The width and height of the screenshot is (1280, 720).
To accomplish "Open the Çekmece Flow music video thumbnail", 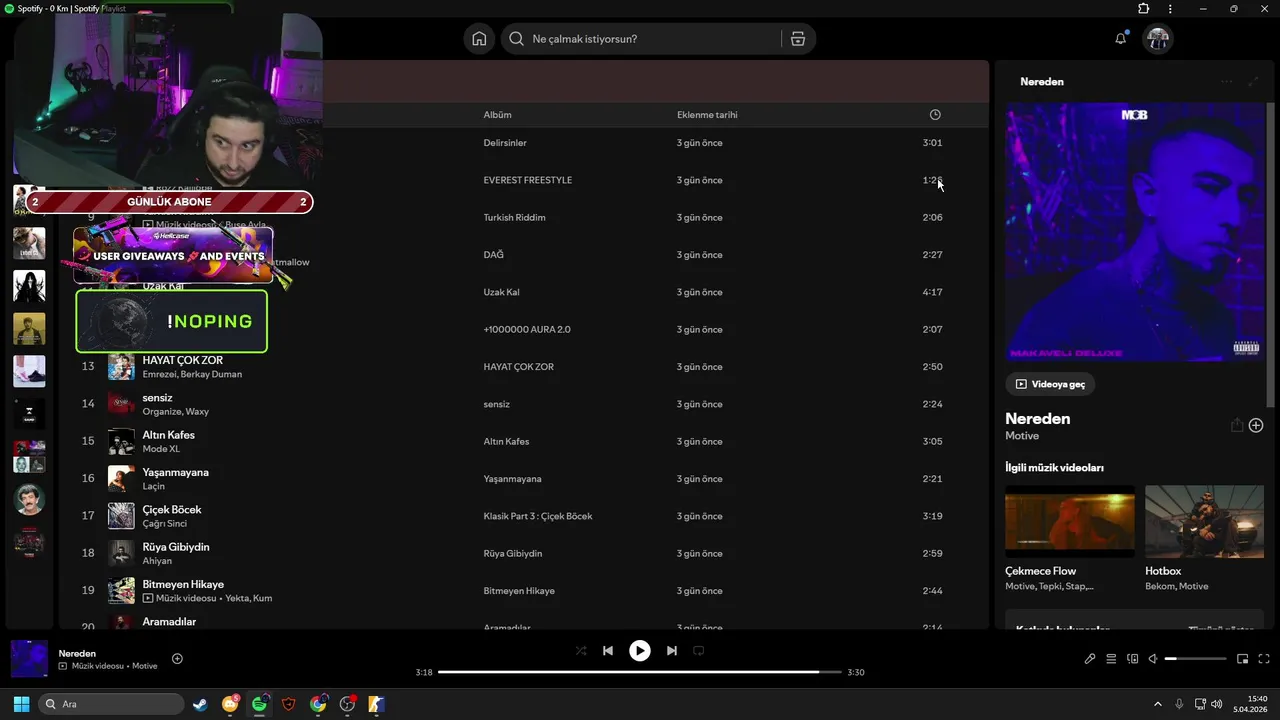I will (1070, 521).
